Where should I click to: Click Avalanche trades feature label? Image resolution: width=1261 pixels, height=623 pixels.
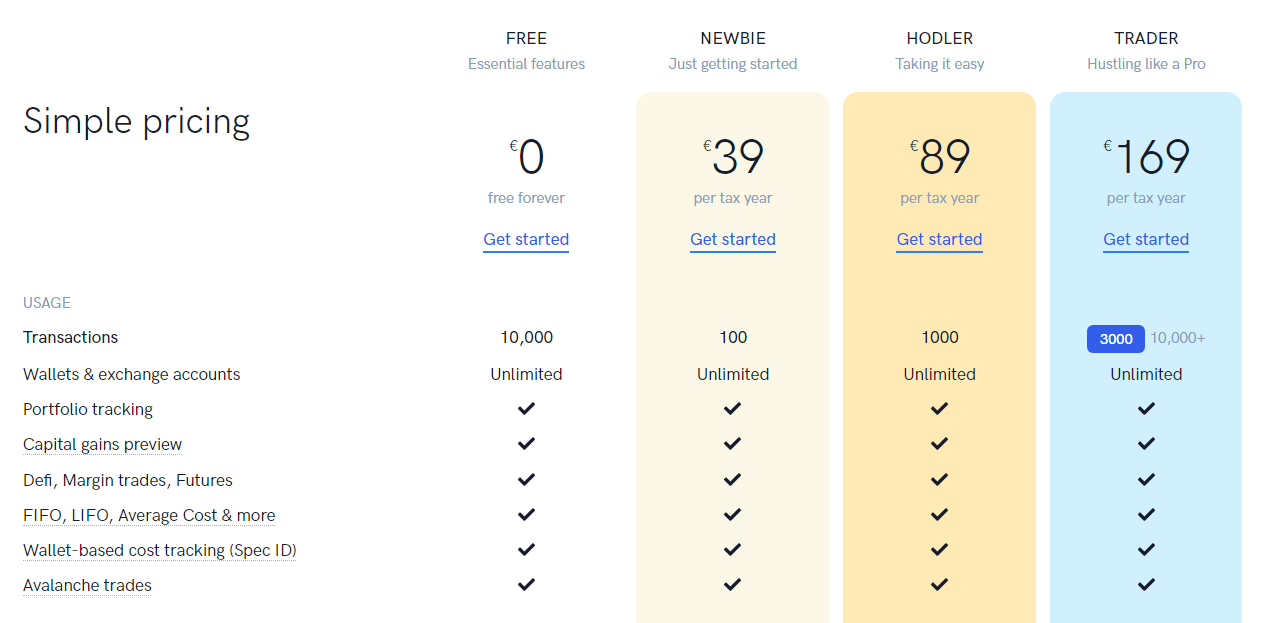coord(88,585)
